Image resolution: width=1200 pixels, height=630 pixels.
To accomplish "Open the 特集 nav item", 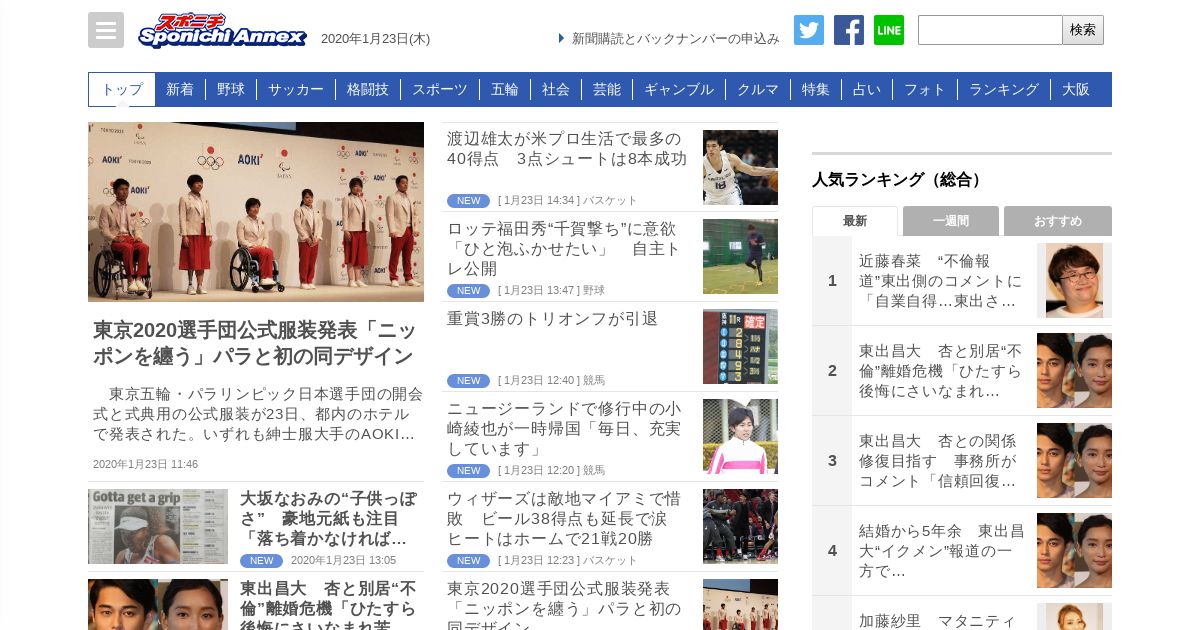I will click(x=816, y=89).
